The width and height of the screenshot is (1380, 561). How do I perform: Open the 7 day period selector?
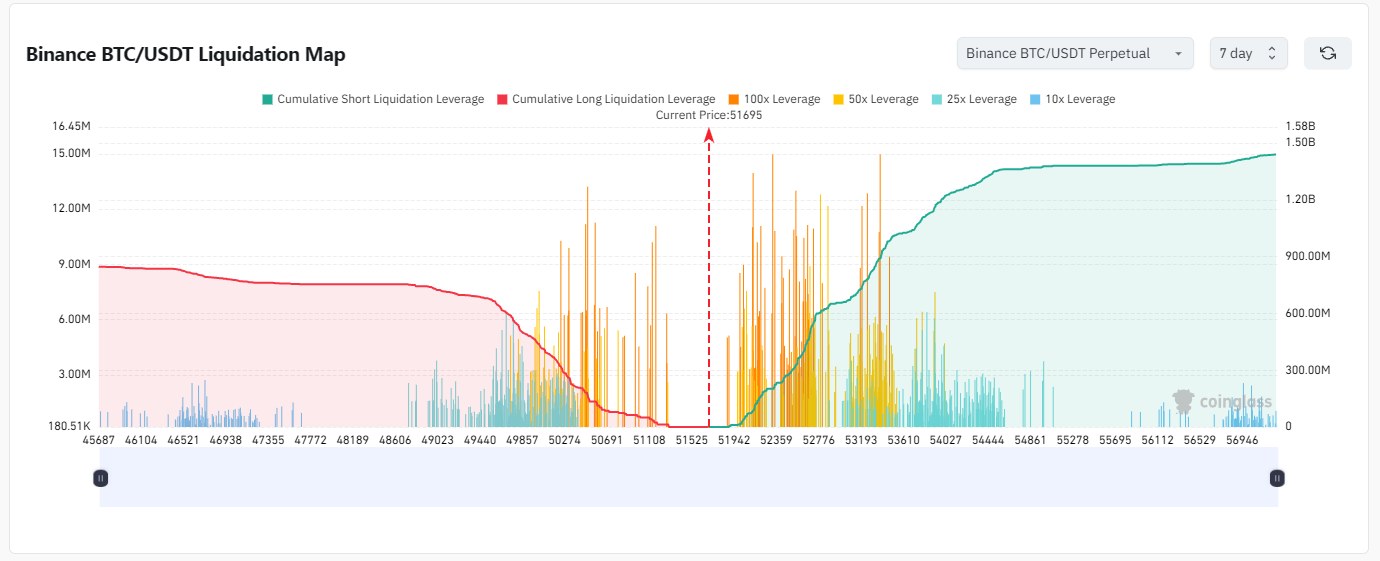[x=1248, y=53]
